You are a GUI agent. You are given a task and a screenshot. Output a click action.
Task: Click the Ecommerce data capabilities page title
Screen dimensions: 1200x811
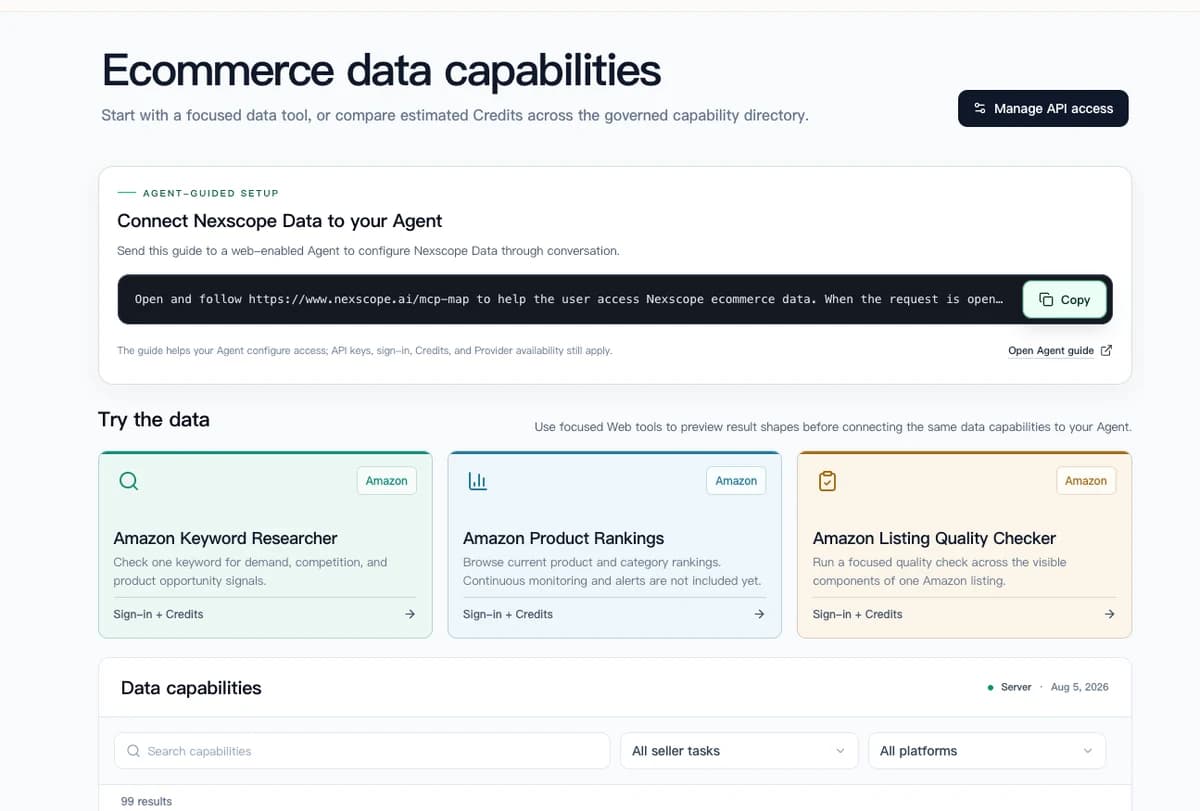coord(381,71)
